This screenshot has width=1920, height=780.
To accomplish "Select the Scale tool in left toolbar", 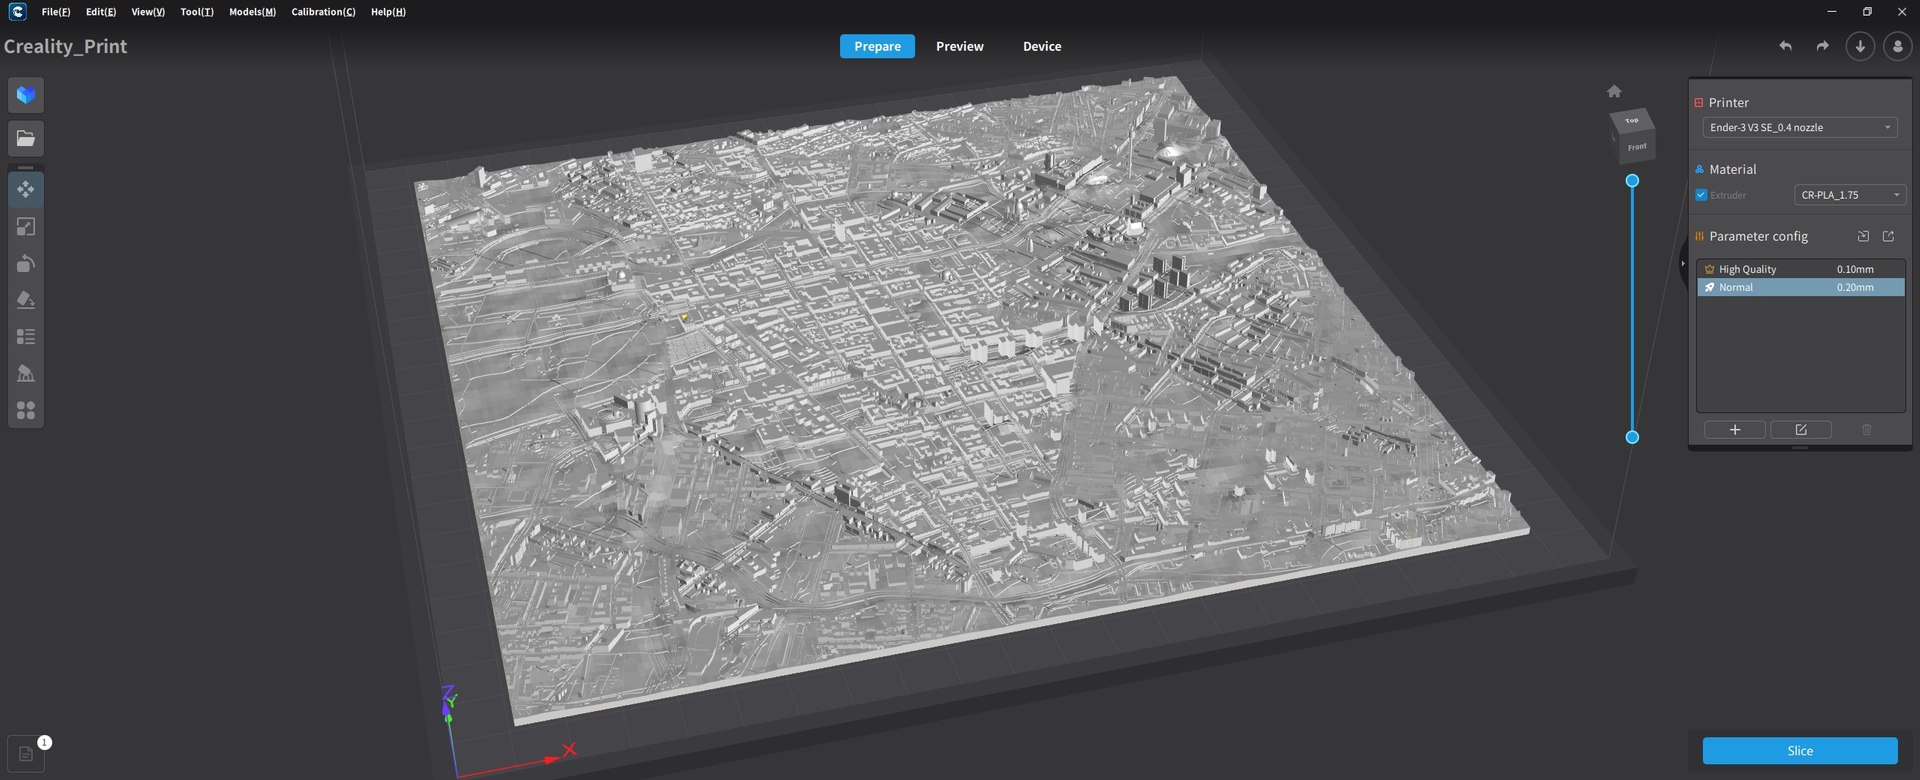I will coord(26,227).
